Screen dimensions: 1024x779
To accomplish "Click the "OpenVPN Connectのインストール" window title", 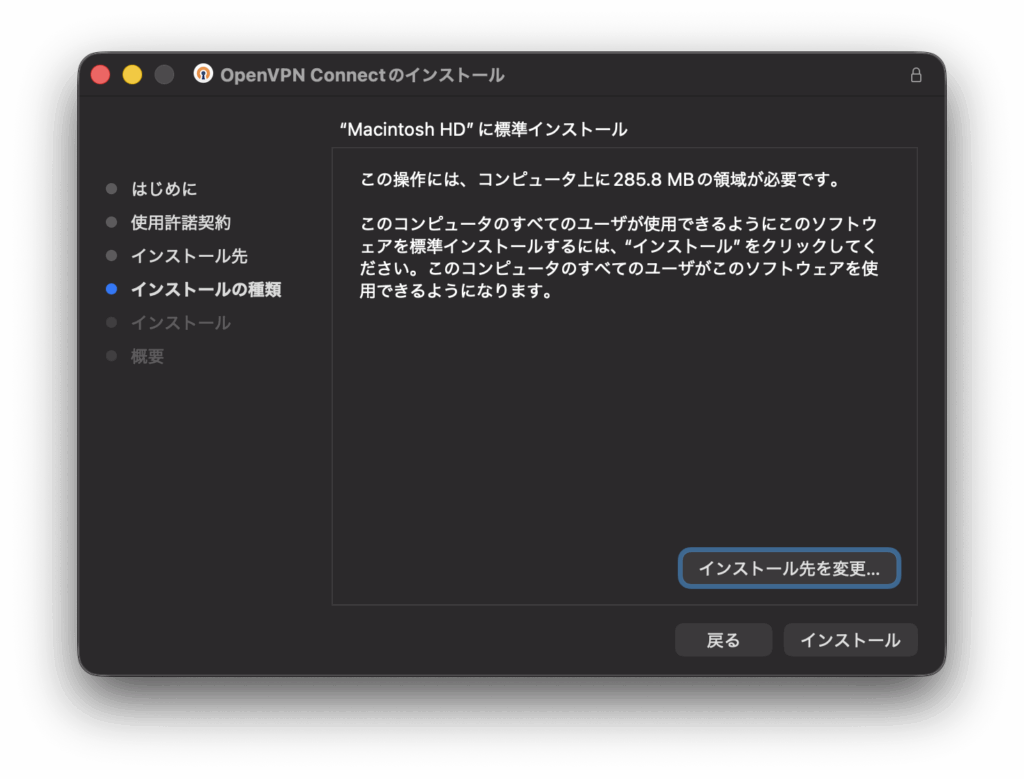I will pyautogui.click(x=361, y=75).
